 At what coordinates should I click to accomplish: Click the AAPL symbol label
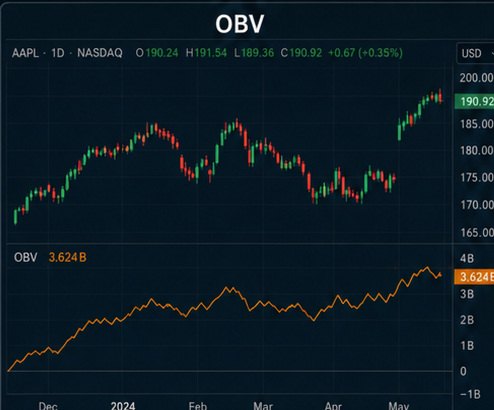(x=25, y=53)
